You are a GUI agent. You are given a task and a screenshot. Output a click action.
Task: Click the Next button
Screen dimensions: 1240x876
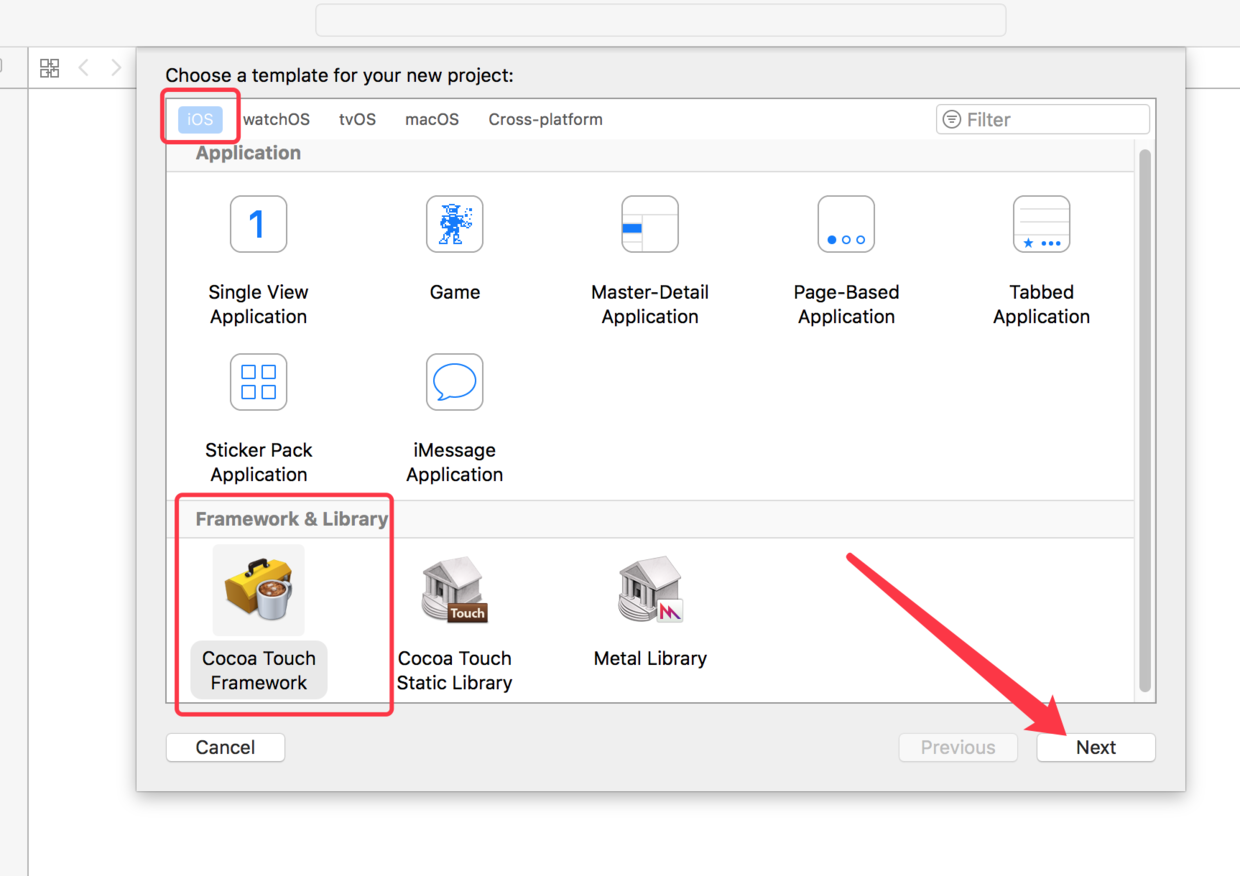pos(1096,747)
